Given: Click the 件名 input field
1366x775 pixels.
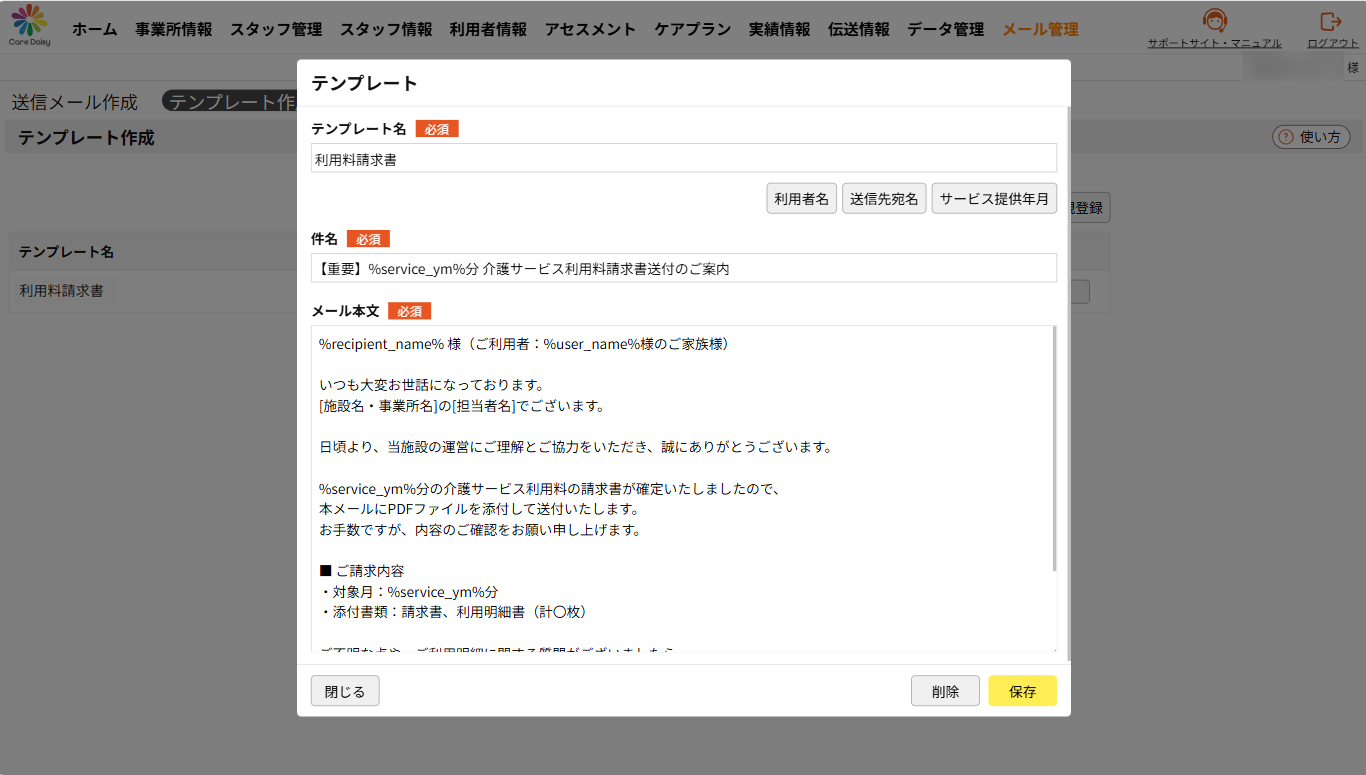Looking at the screenshot, I should 684,268.
